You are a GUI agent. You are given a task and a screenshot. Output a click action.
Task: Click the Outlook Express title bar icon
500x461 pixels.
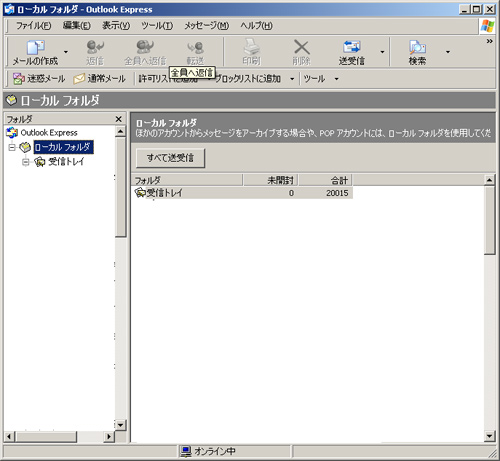(x=9, y=9)
